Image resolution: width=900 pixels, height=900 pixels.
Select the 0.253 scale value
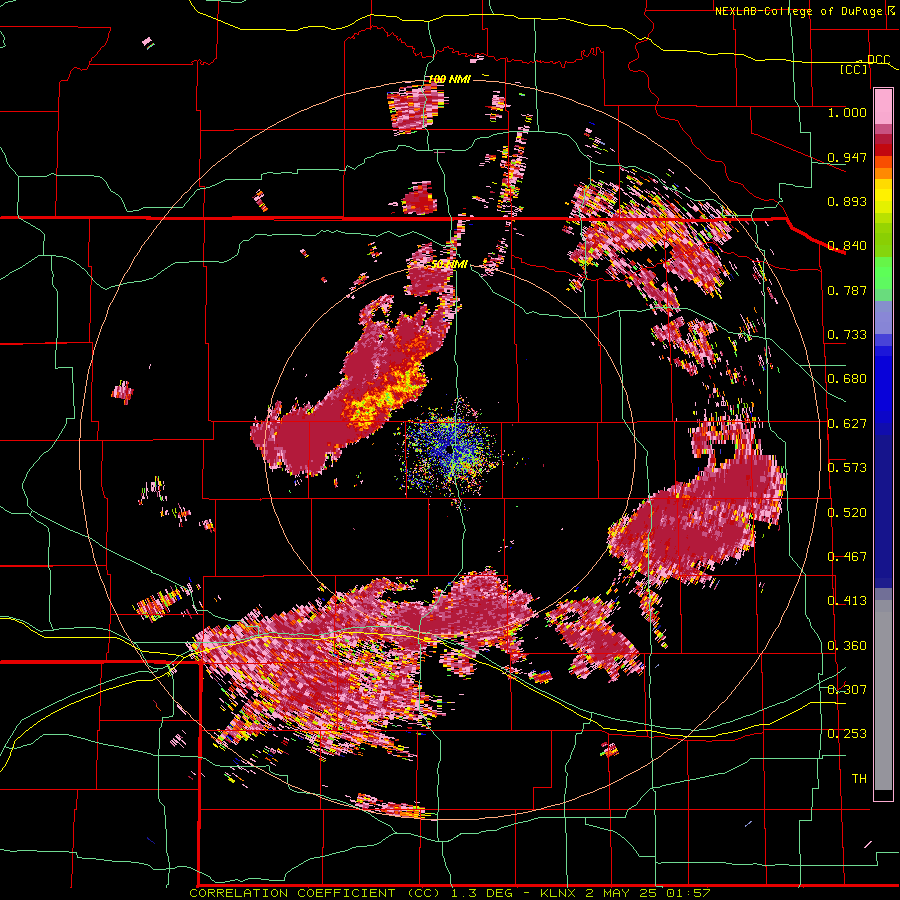pos(847,734)
